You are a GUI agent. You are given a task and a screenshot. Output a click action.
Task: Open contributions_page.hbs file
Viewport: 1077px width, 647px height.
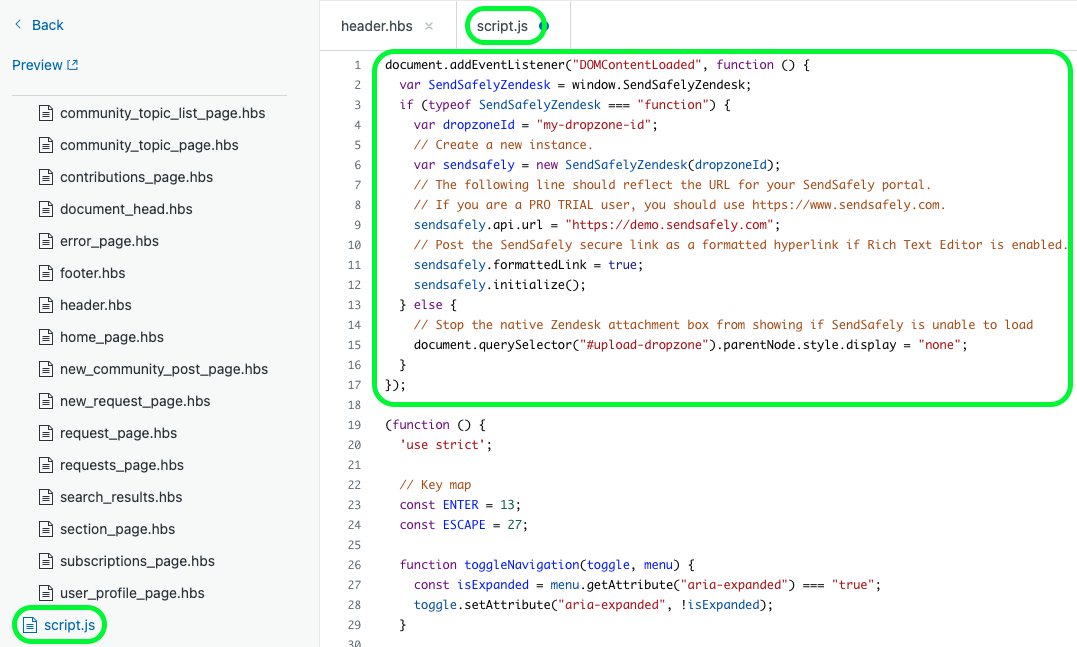point(136,177)
